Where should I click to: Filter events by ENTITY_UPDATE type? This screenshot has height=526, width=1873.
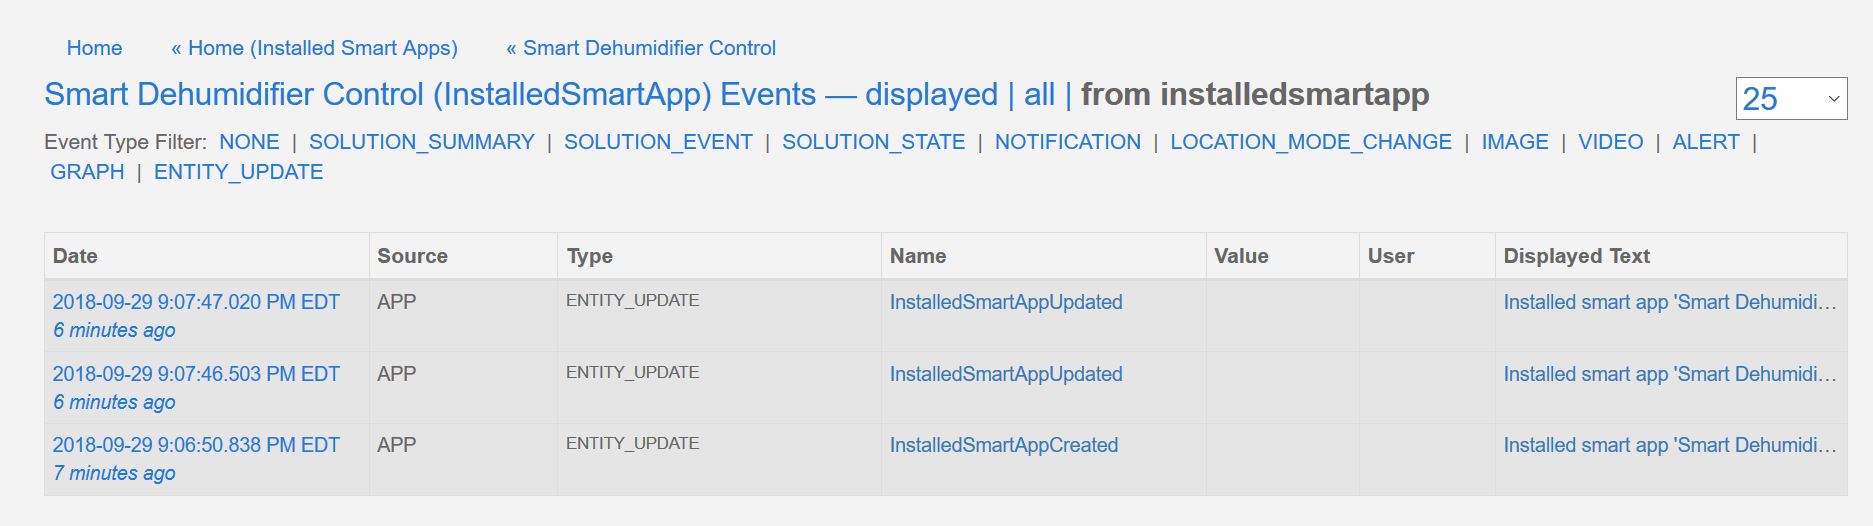click(238, 172)
